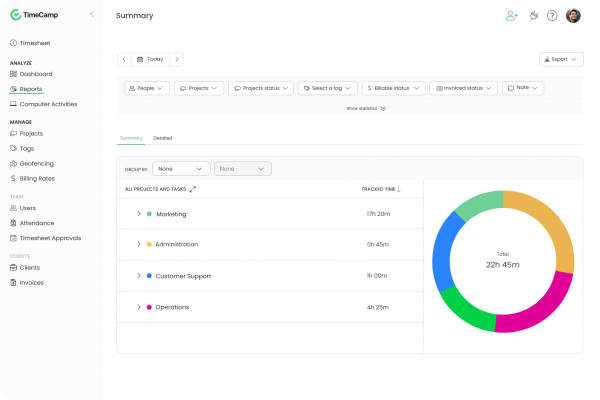Open the Geofencing page from the sidebar

tap(36, 163)
